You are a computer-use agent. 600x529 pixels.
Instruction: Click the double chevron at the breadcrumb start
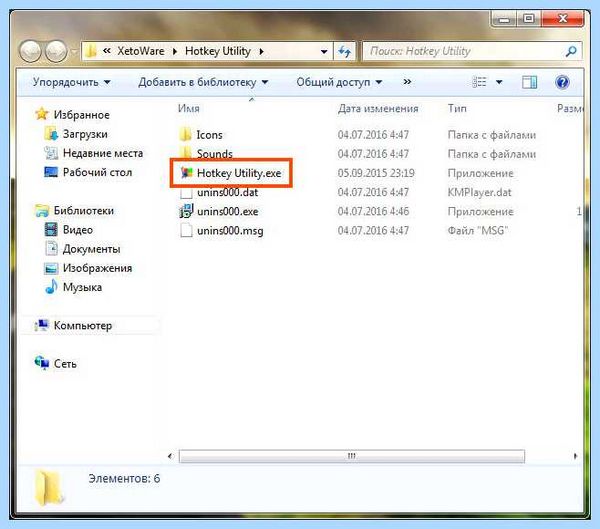107,51
